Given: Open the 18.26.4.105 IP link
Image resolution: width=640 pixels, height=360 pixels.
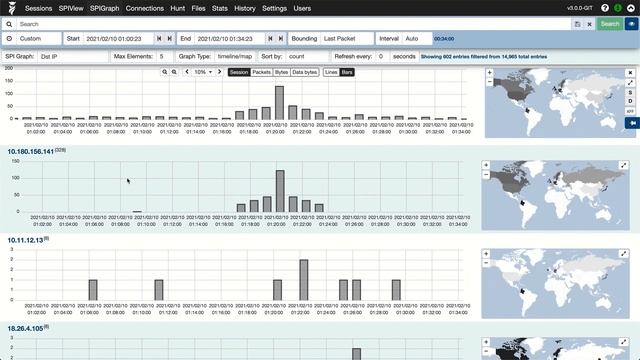Looking at the screenshot, I should 25,329.
